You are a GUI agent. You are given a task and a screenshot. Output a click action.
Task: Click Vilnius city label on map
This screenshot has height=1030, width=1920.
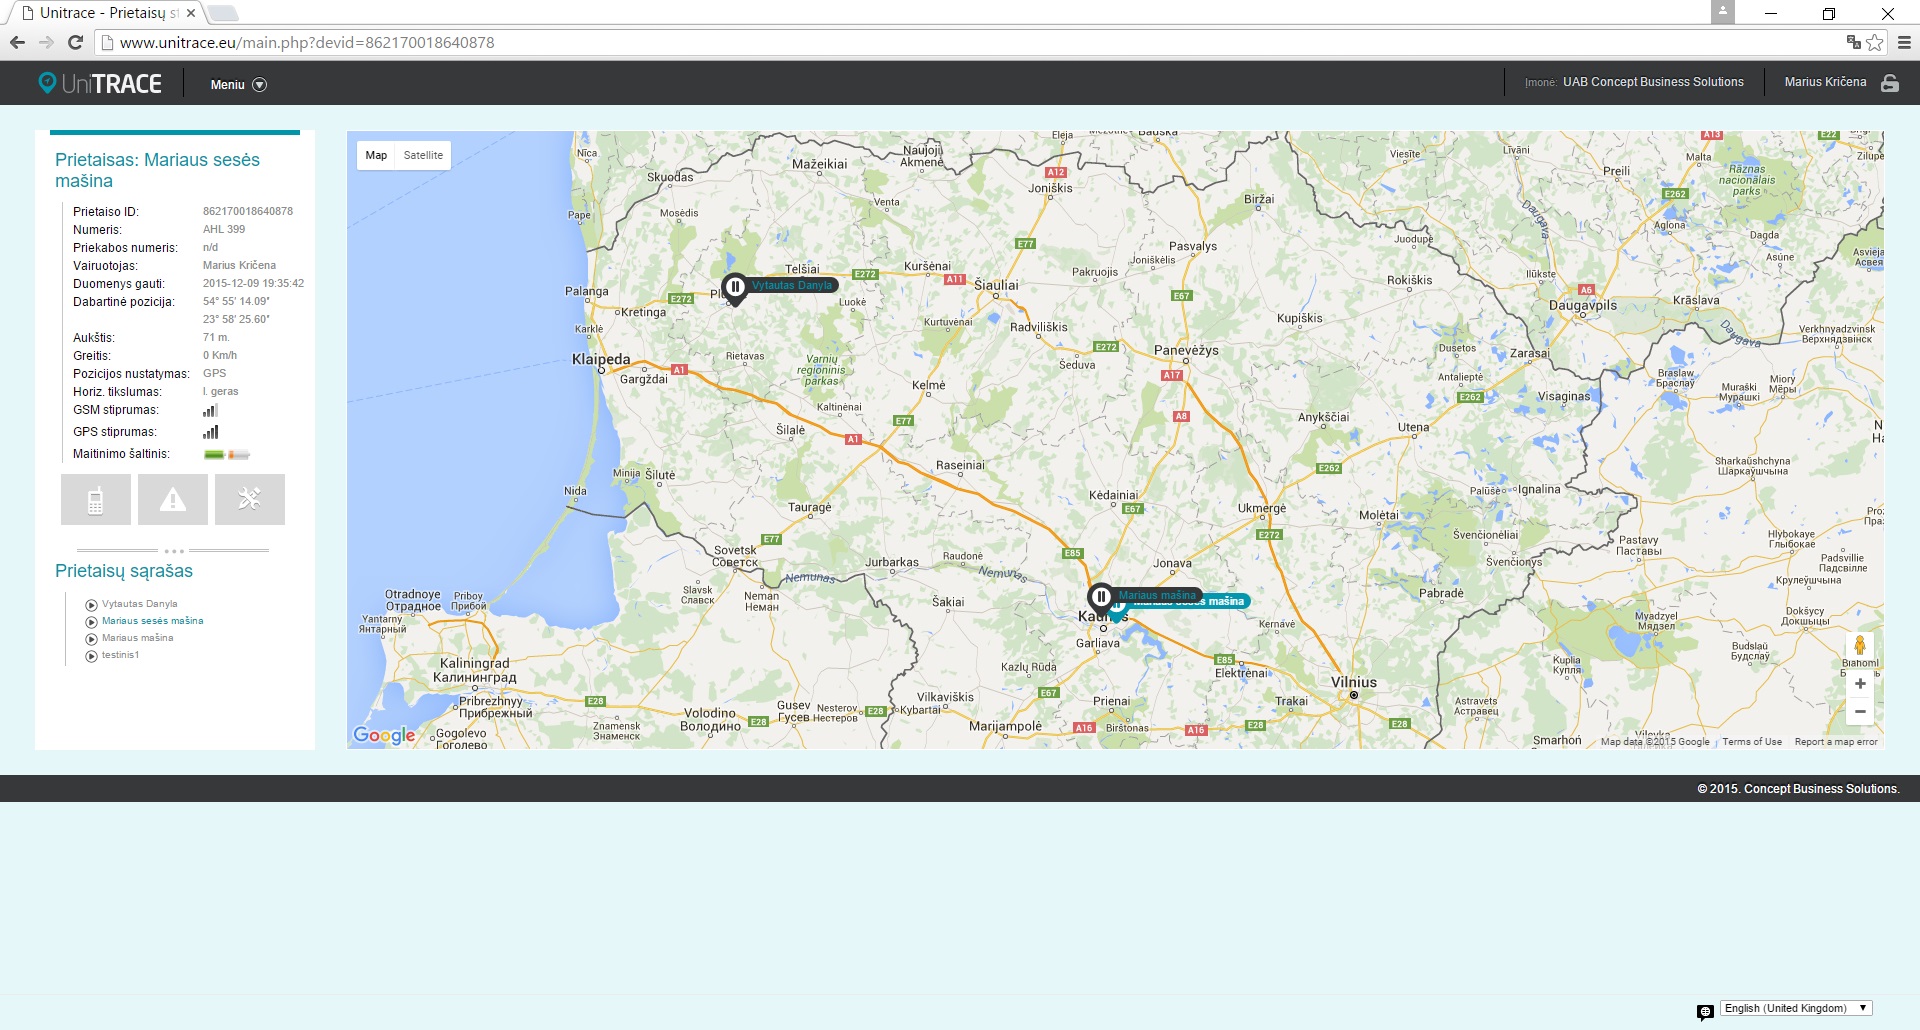click(1354, 682)
